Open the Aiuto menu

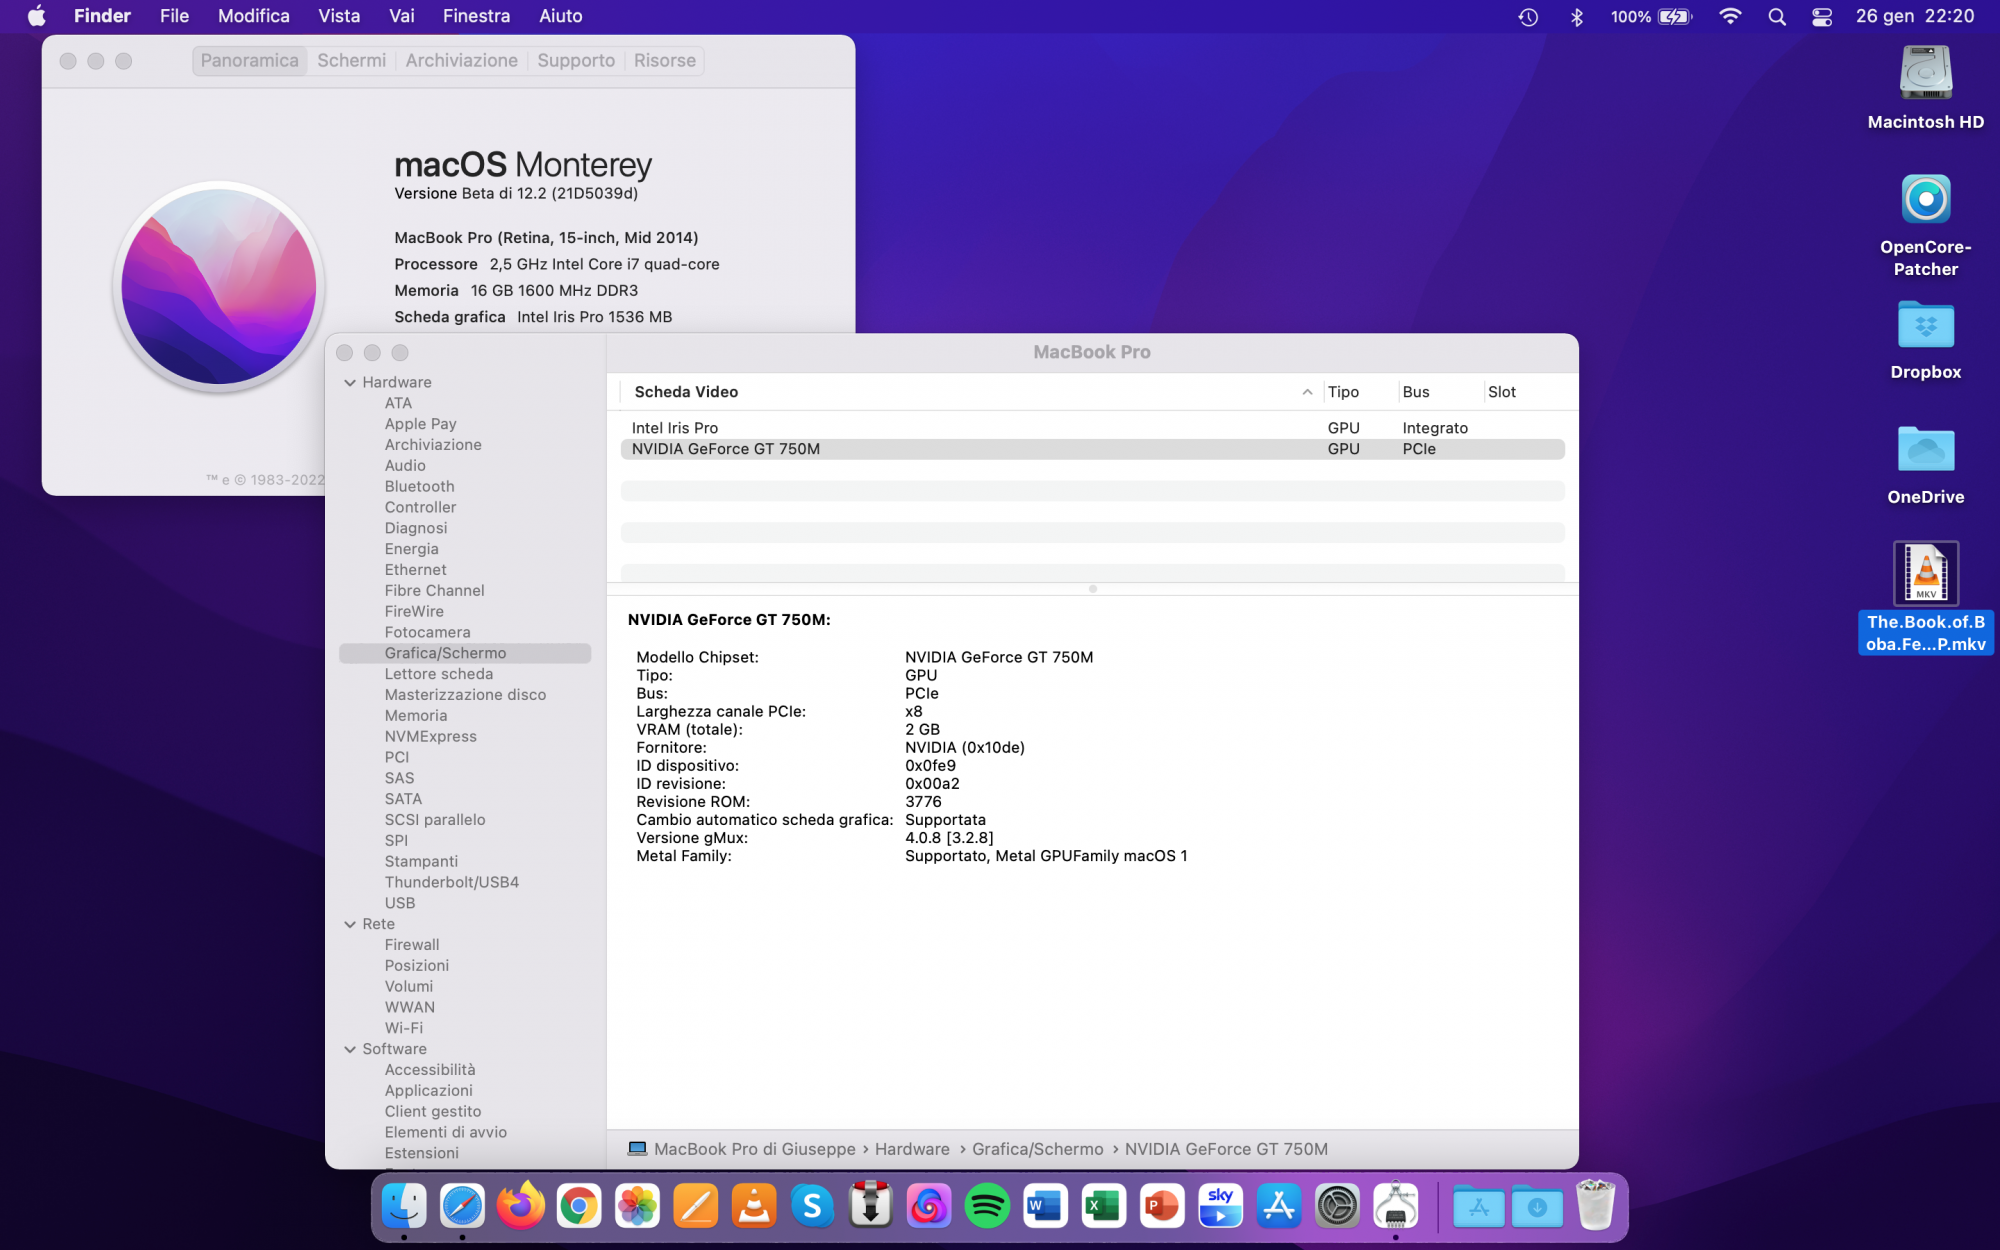(561, 16)
